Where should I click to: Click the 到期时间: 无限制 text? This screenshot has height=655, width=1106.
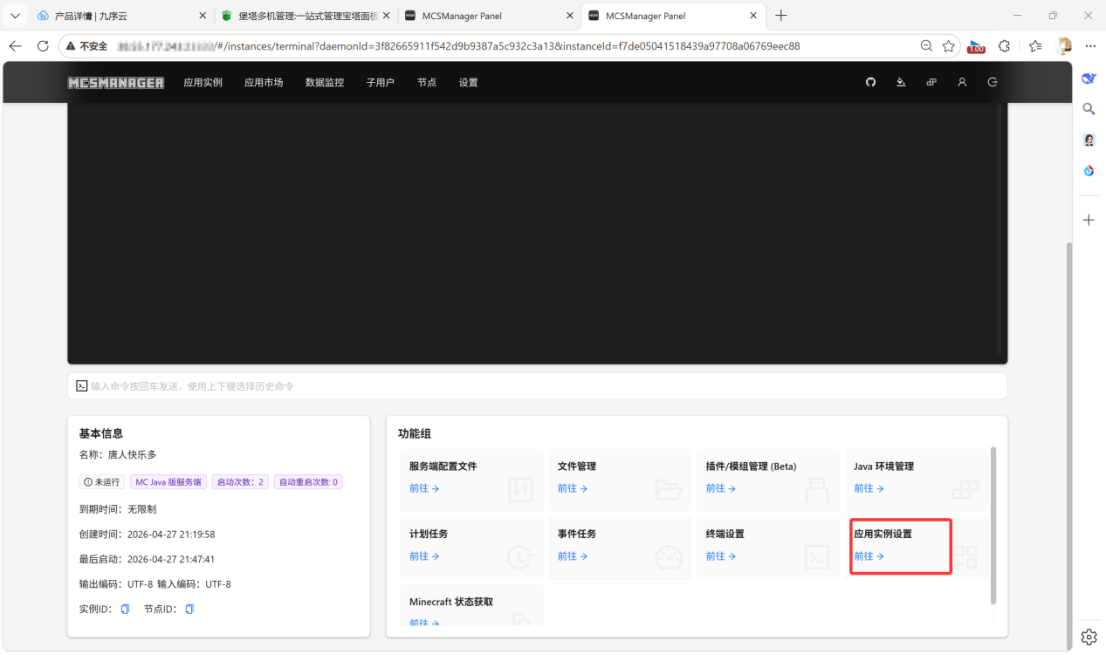(x=118, y=509)
